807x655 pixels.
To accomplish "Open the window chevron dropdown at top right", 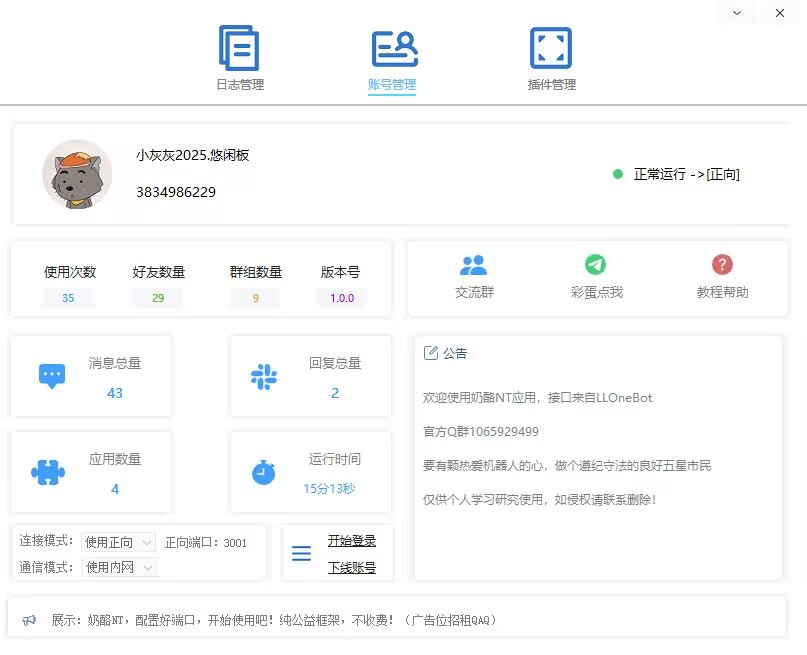I will click(x=735, y=13).
